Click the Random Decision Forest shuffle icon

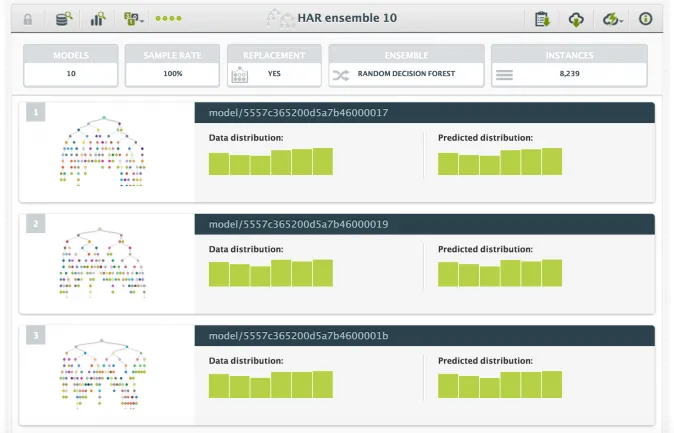click(x=339, y=74)
